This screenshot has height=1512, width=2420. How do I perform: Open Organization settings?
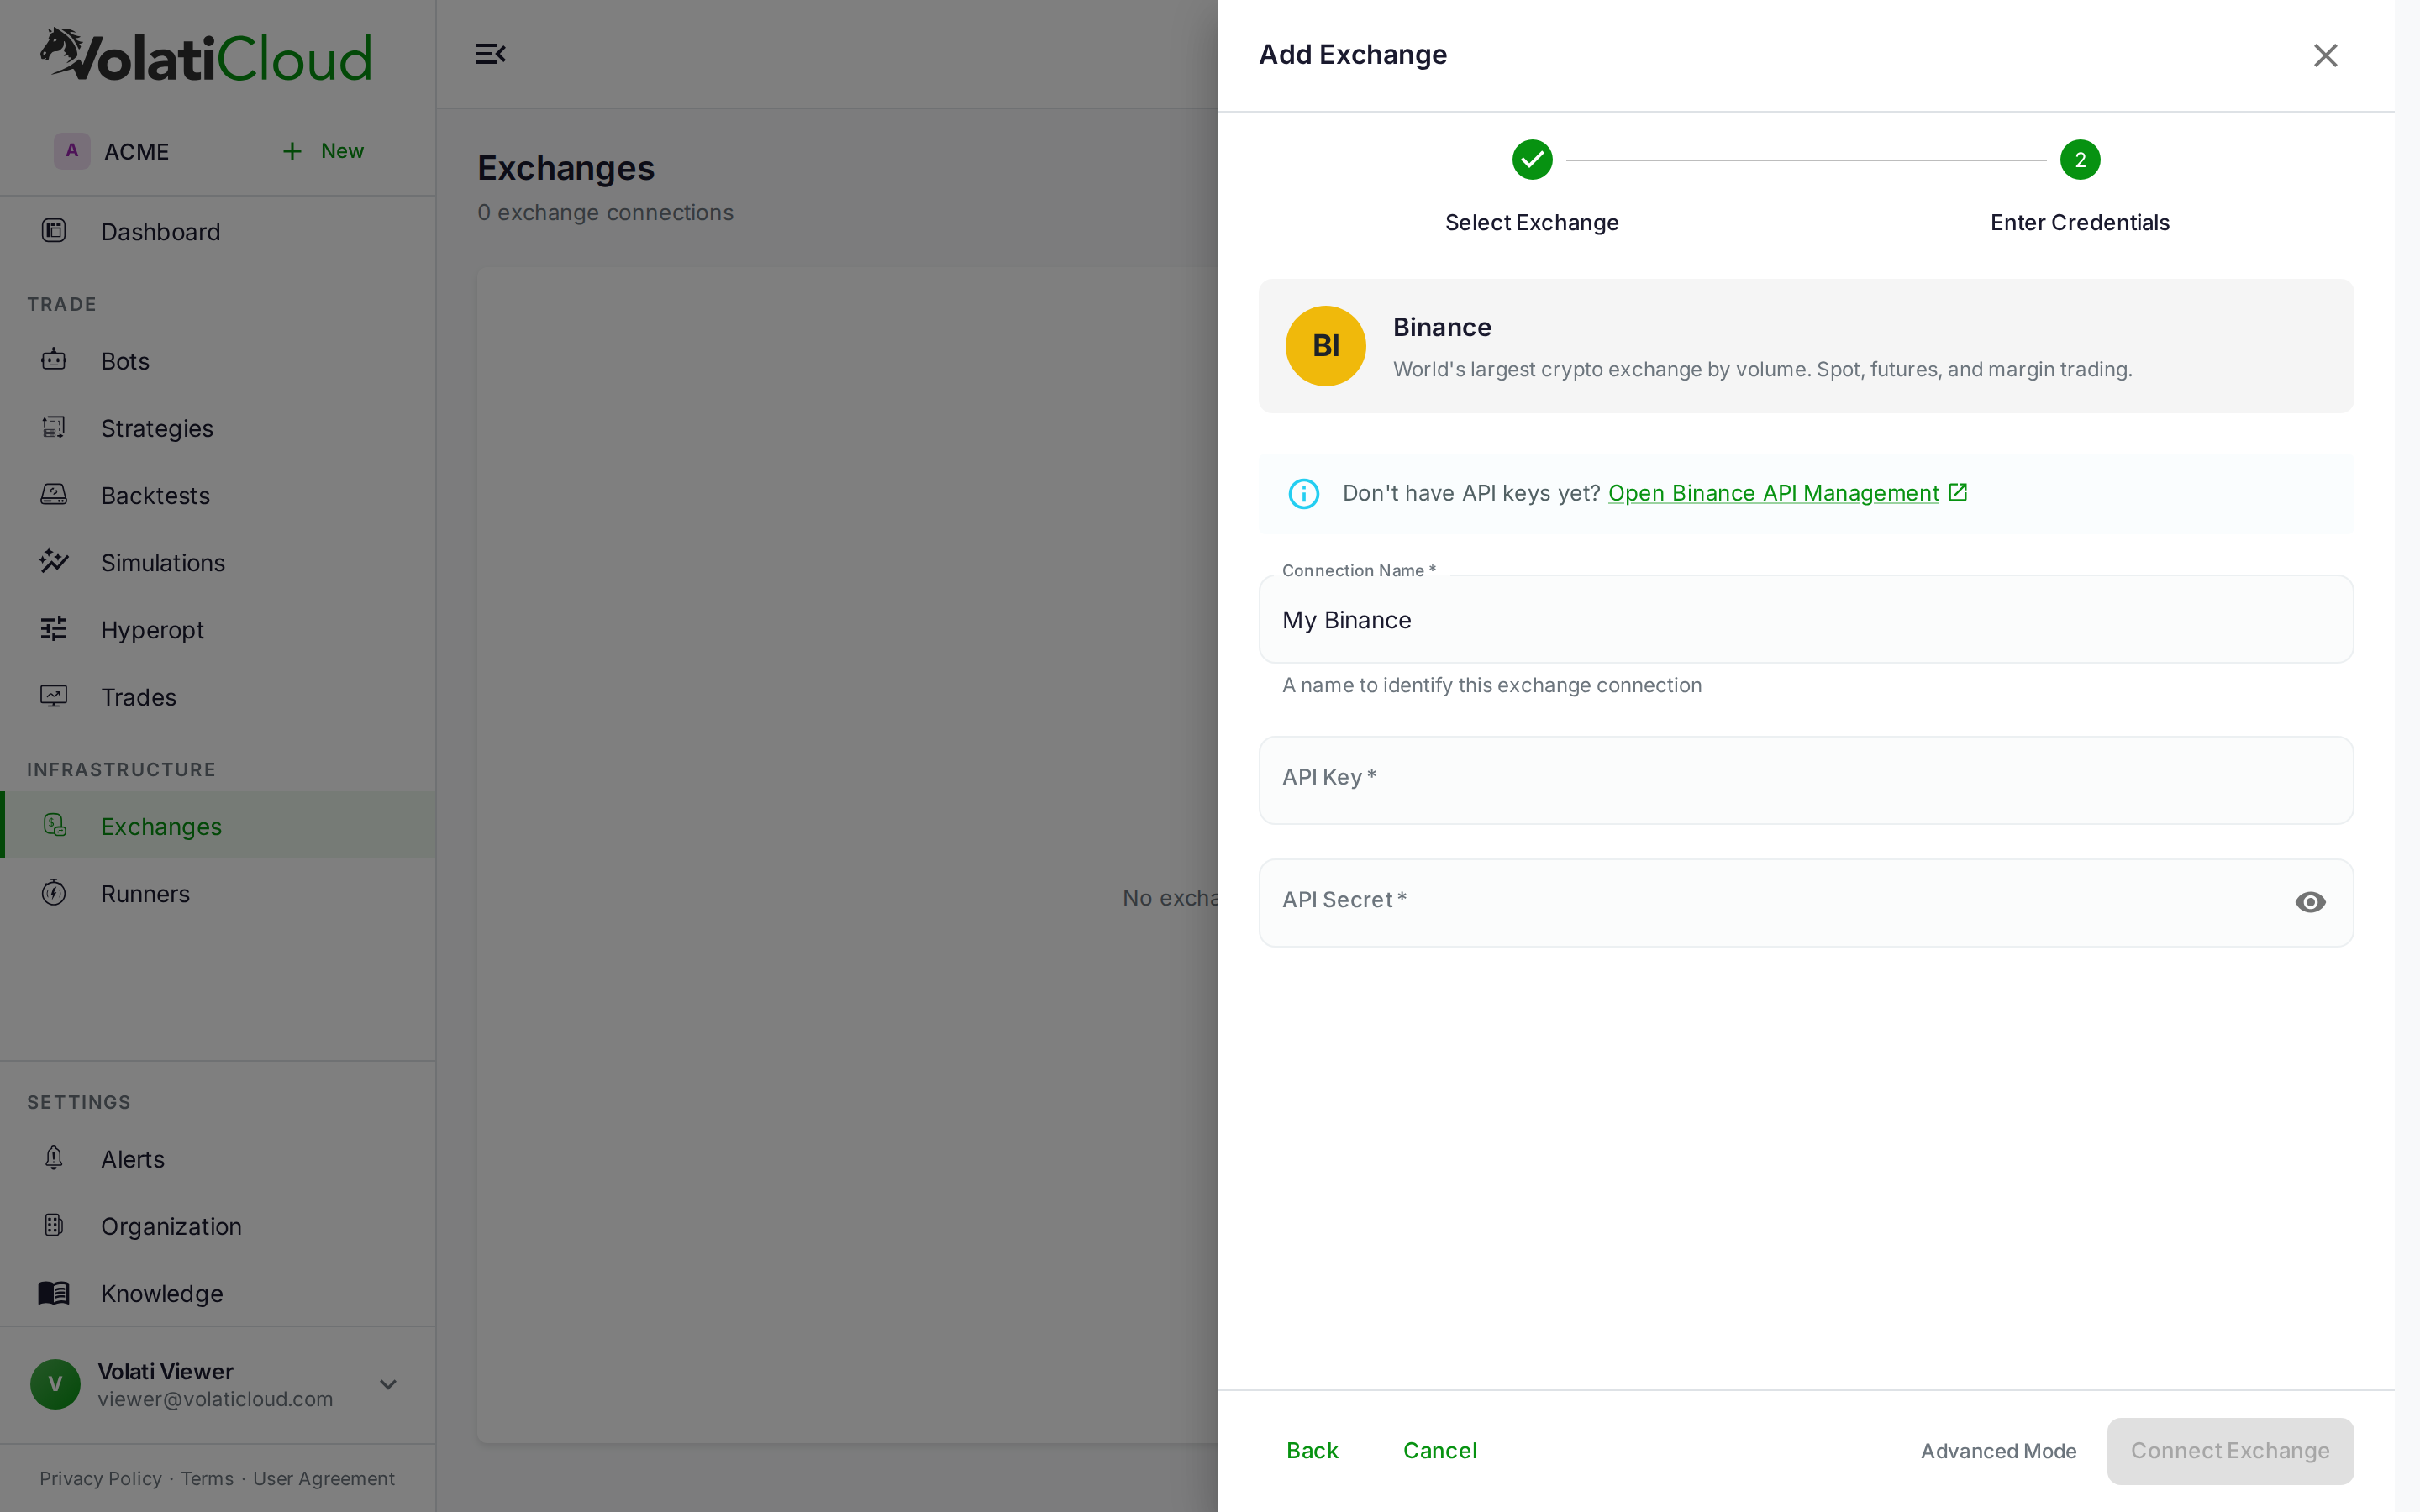pos(218,1225)
